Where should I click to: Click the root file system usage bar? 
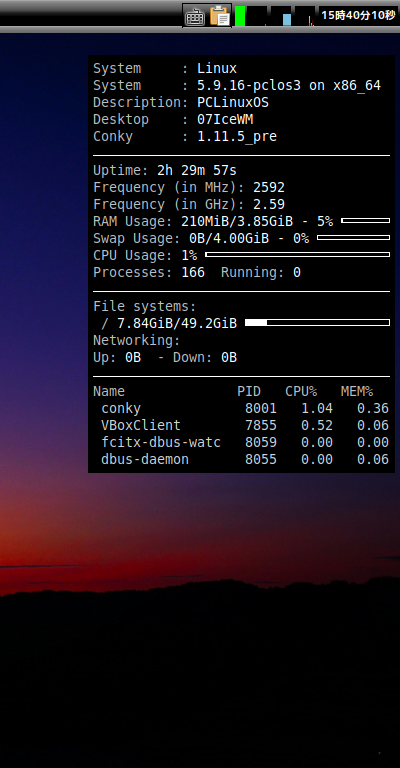click(317, 322)
